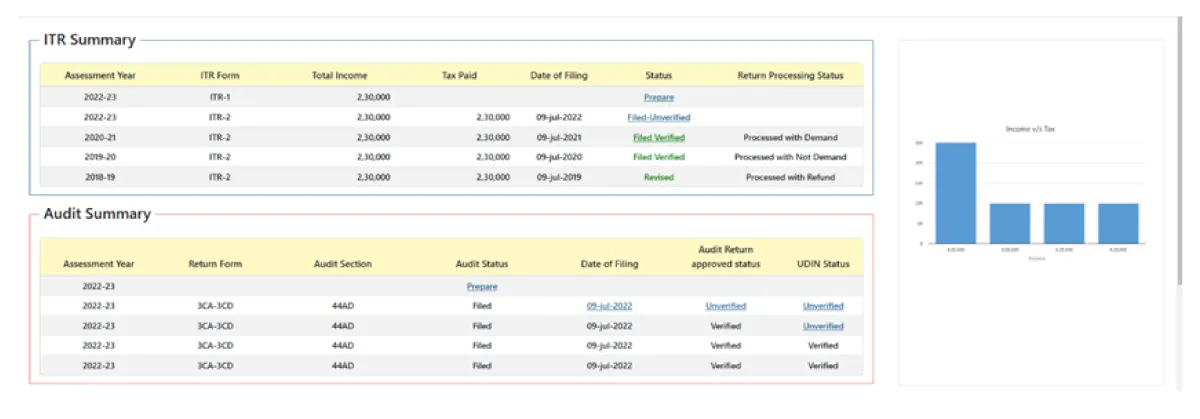Select the ITR-1 form cell
The image size is (1200, 419).
click(x=219, y=97)
